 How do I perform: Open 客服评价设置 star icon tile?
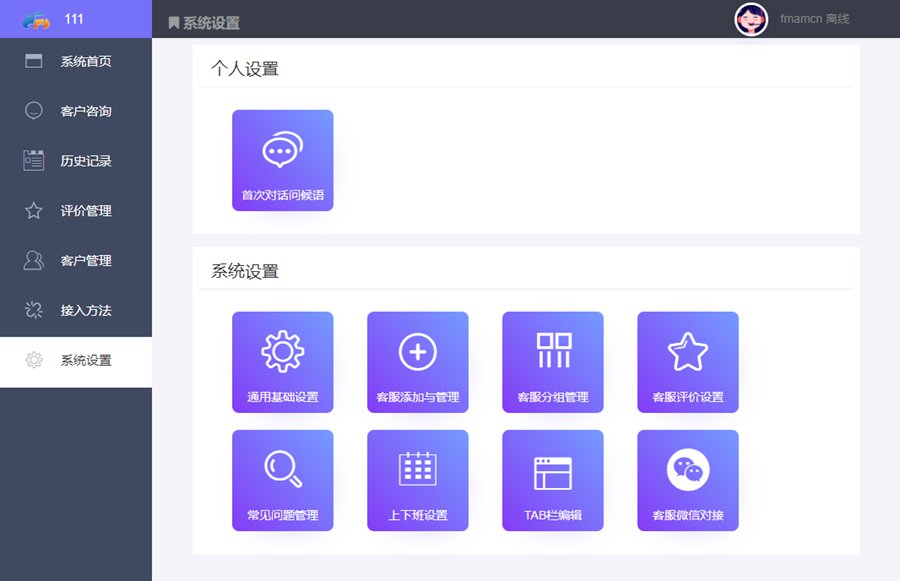click(687, 362)
